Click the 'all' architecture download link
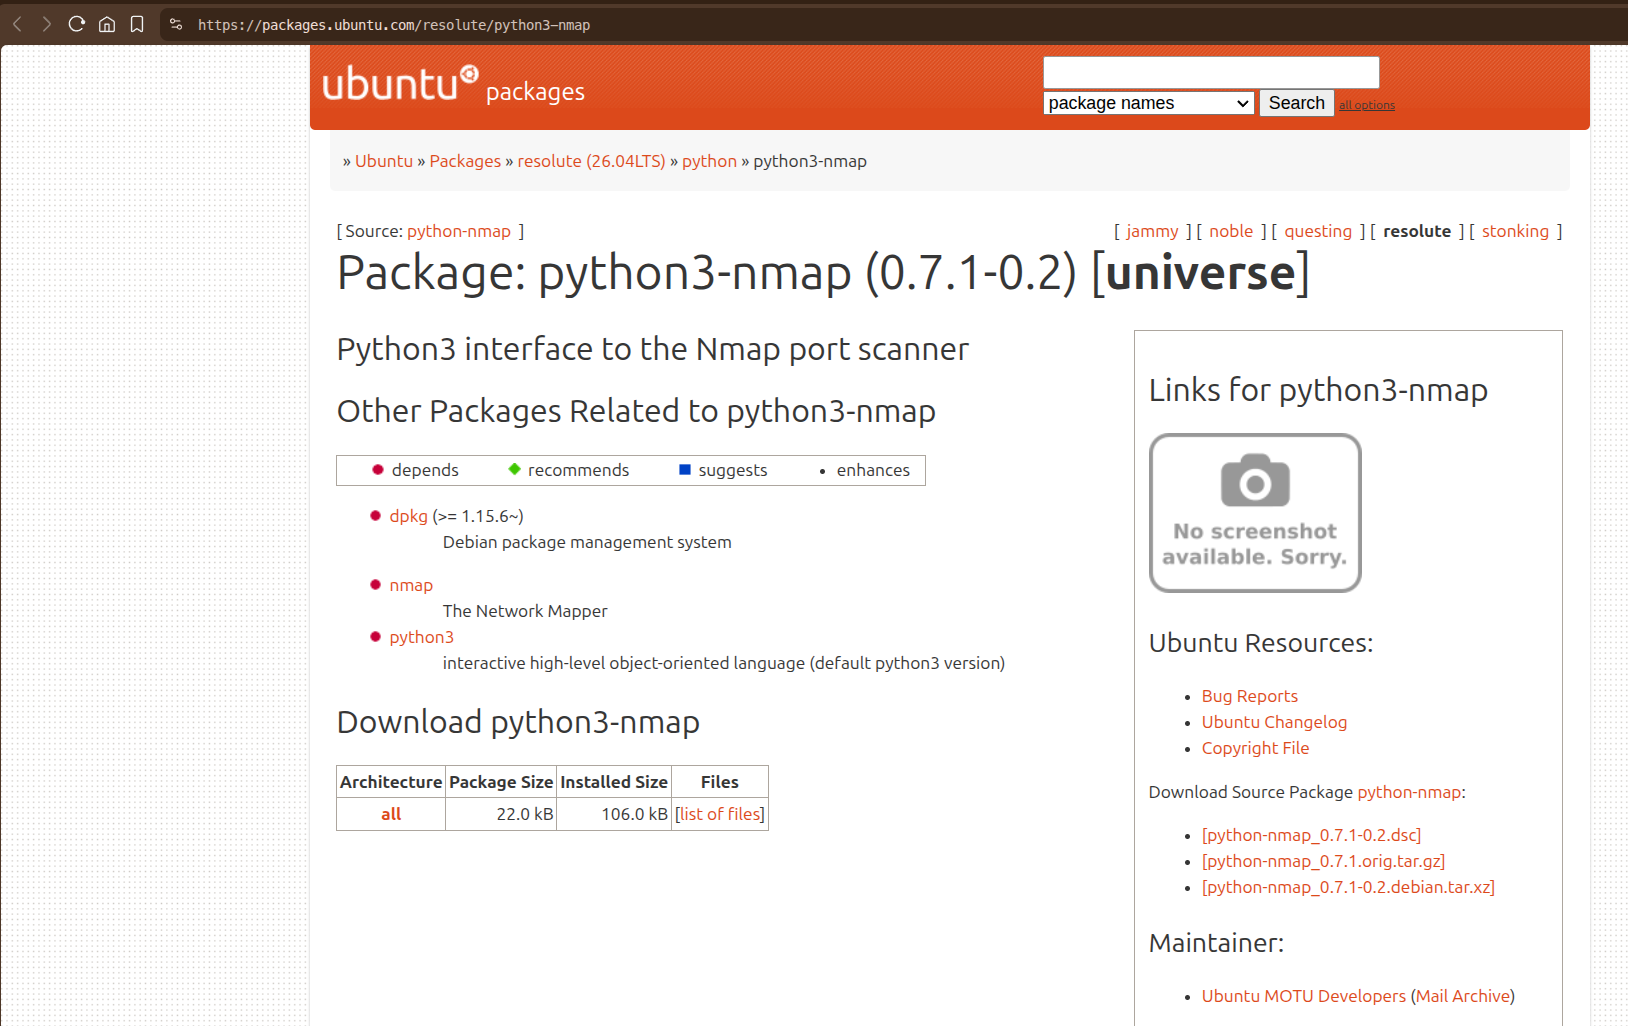 coord(391,814)
